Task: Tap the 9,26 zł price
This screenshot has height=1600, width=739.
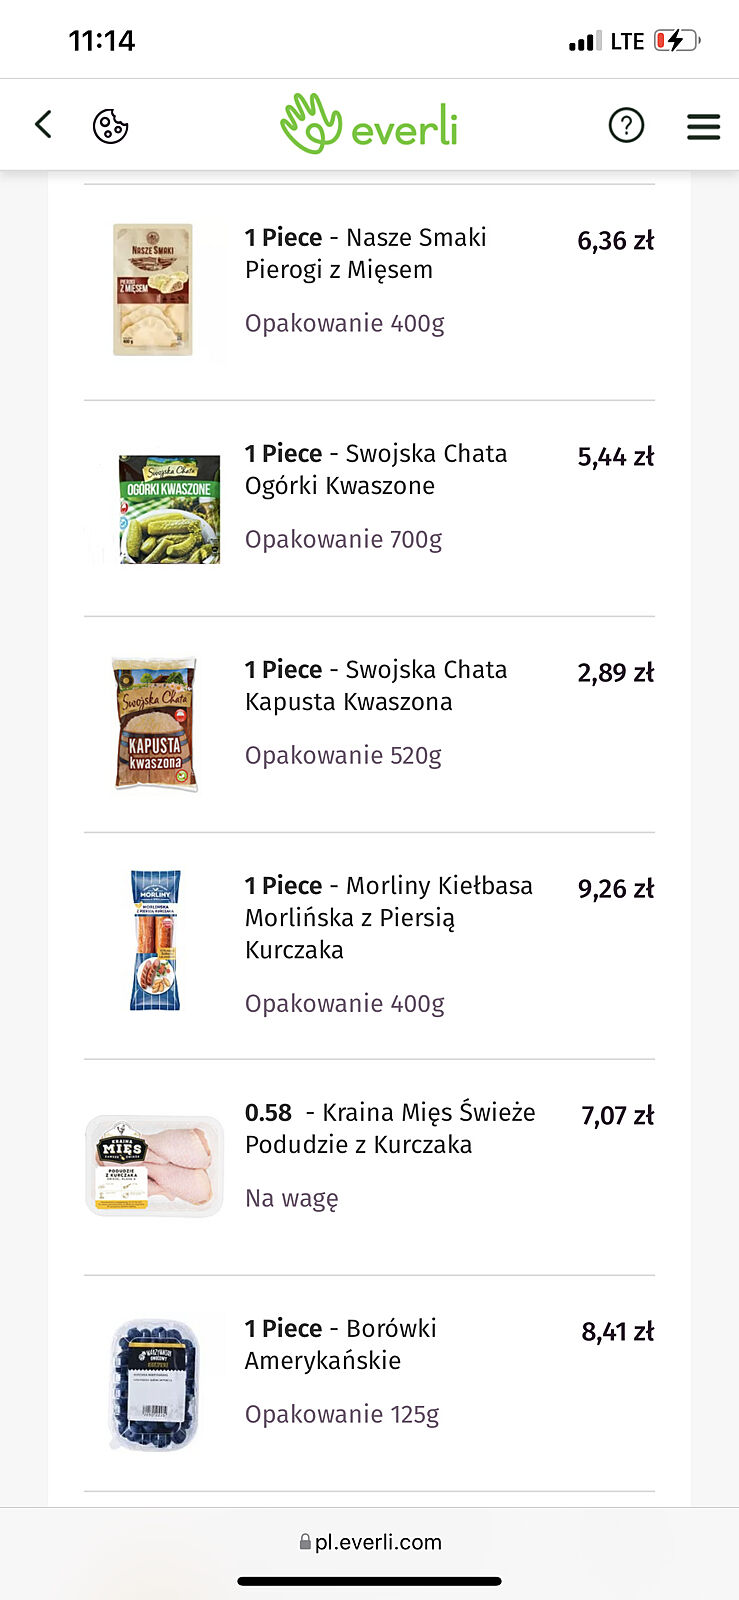Action: (x=615, y=889)
